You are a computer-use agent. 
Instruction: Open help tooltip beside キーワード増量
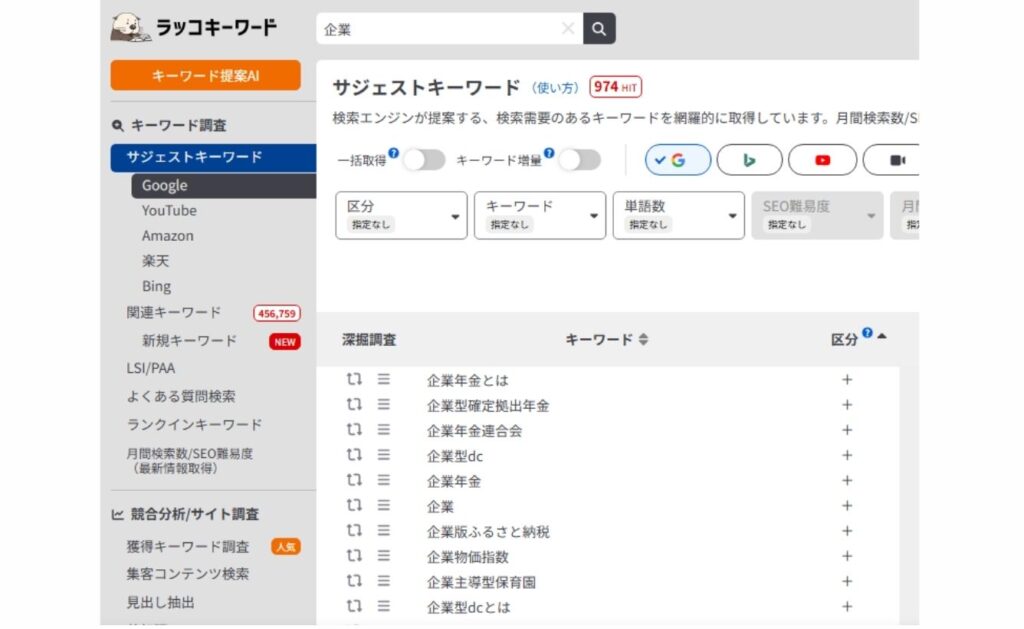549,153
